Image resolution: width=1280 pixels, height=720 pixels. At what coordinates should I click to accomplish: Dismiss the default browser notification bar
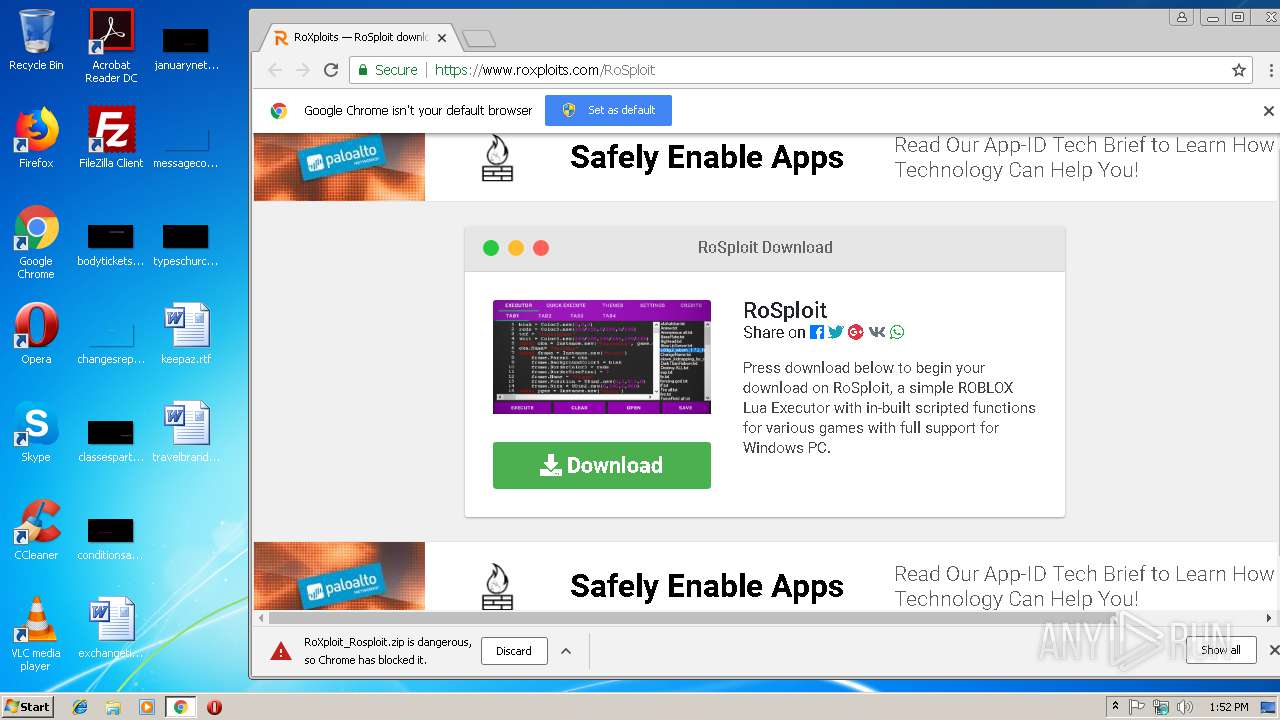pyautogui.click(x=1269, y=111)
